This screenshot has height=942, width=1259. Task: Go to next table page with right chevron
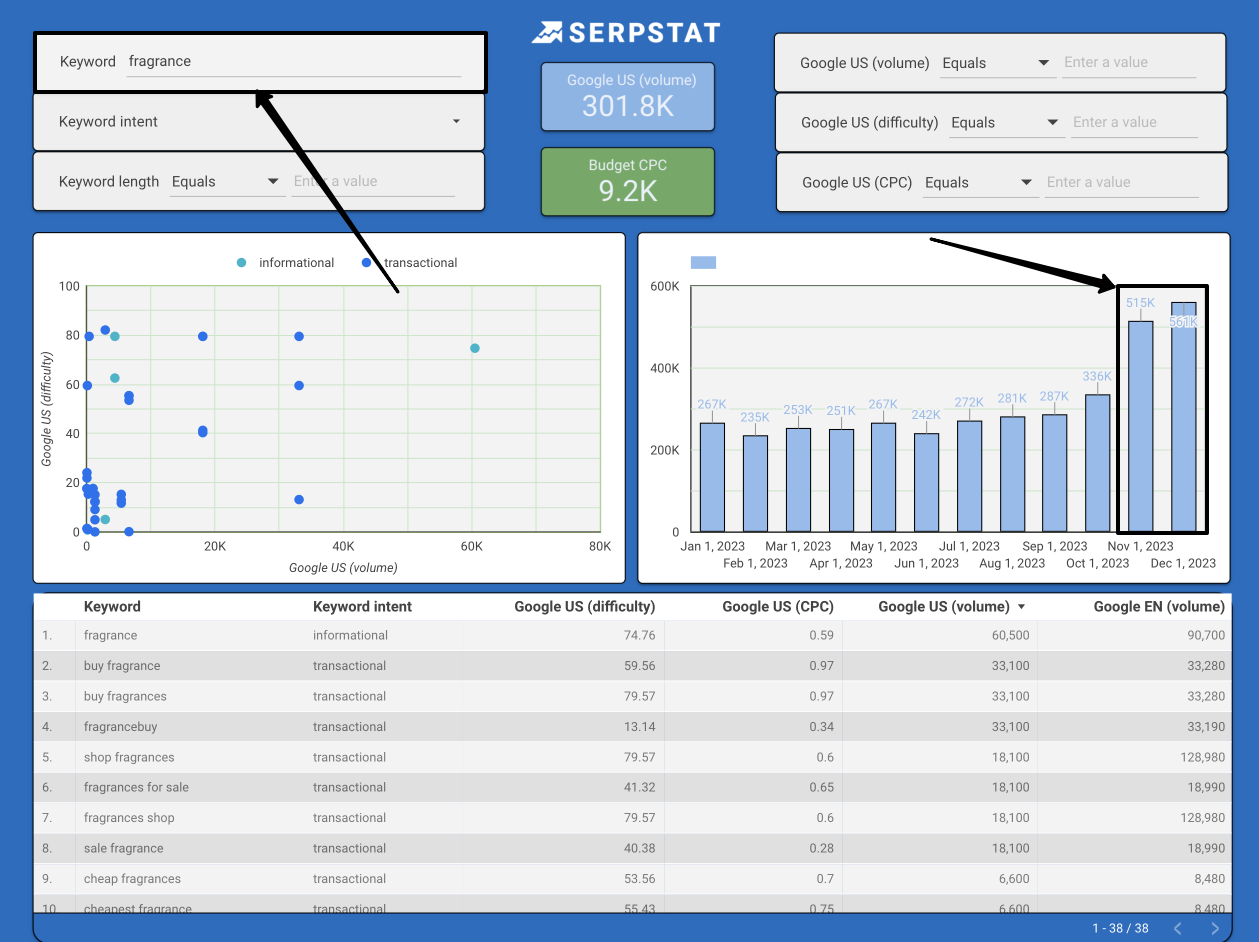click(1215, 928)
